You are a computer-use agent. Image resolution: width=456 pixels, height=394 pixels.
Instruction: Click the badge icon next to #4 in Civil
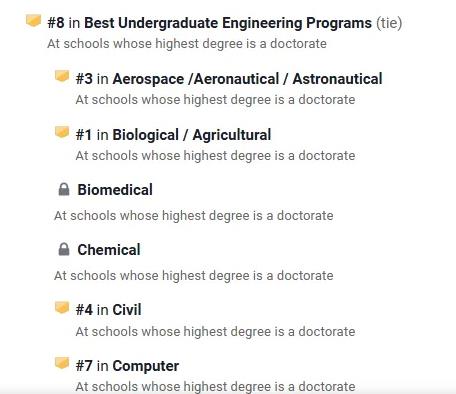(x=62, y=308)
